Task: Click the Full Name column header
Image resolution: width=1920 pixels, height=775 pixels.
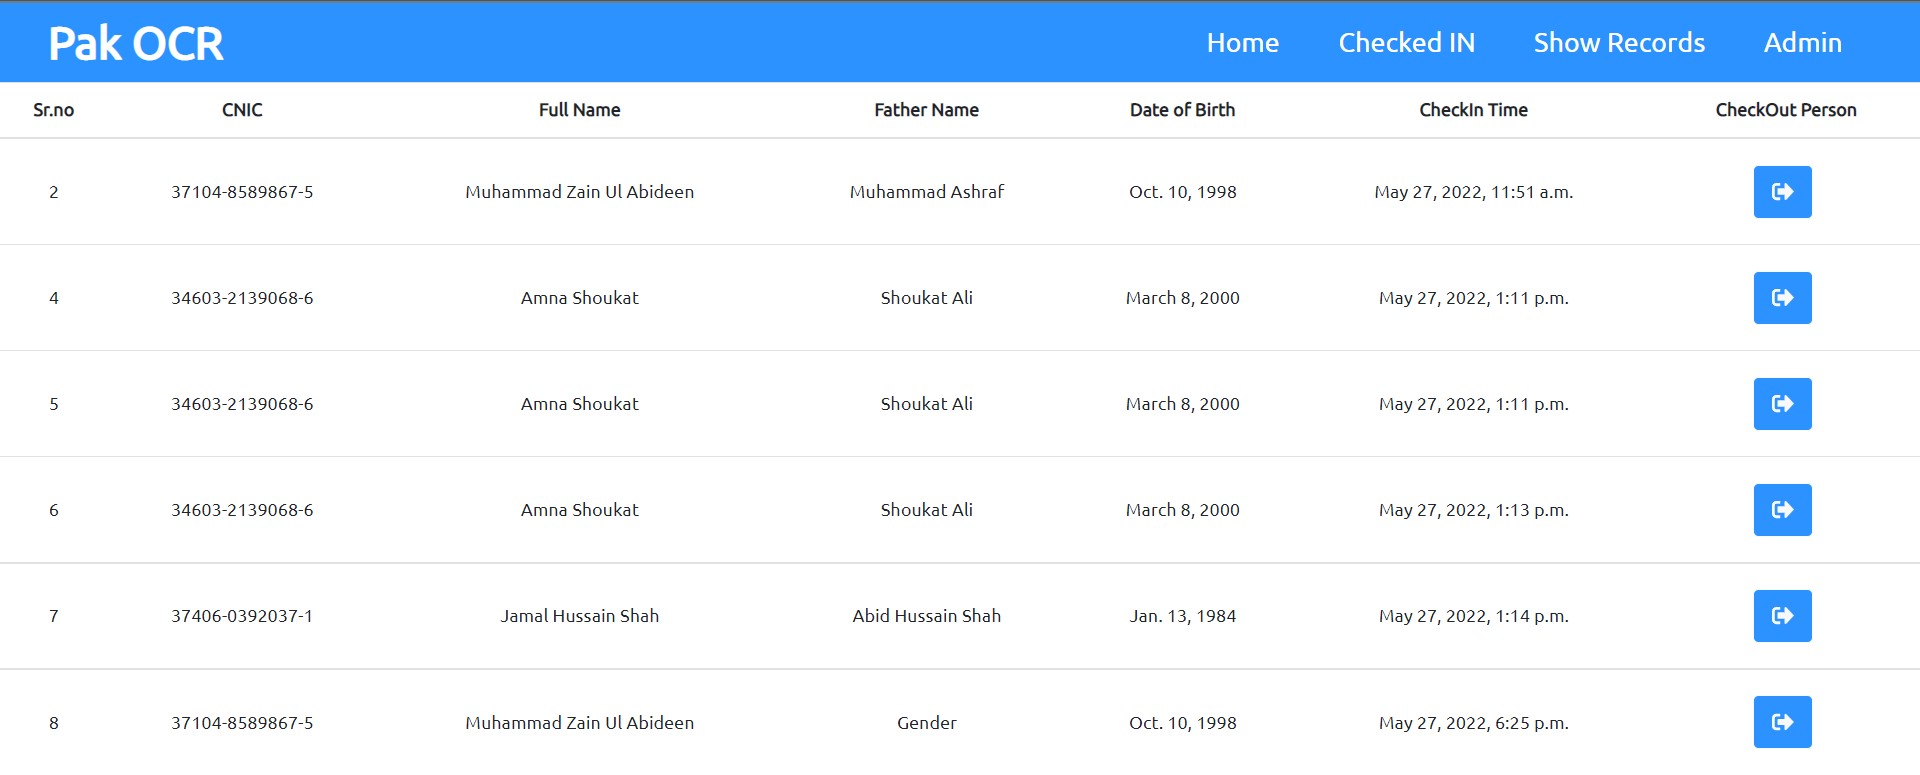Action: (579, 110)
